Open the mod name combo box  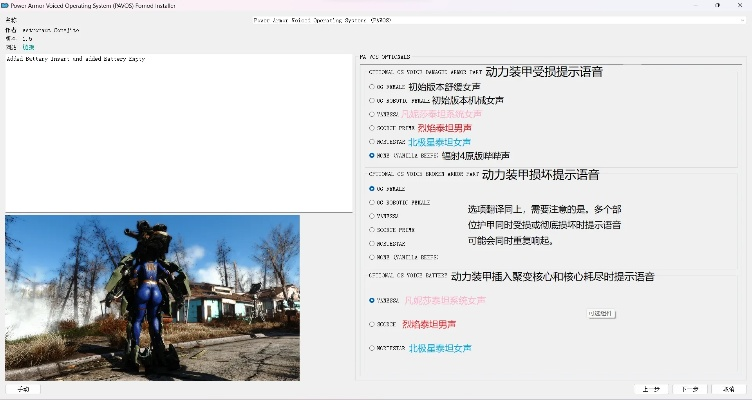tap(498, 20)
